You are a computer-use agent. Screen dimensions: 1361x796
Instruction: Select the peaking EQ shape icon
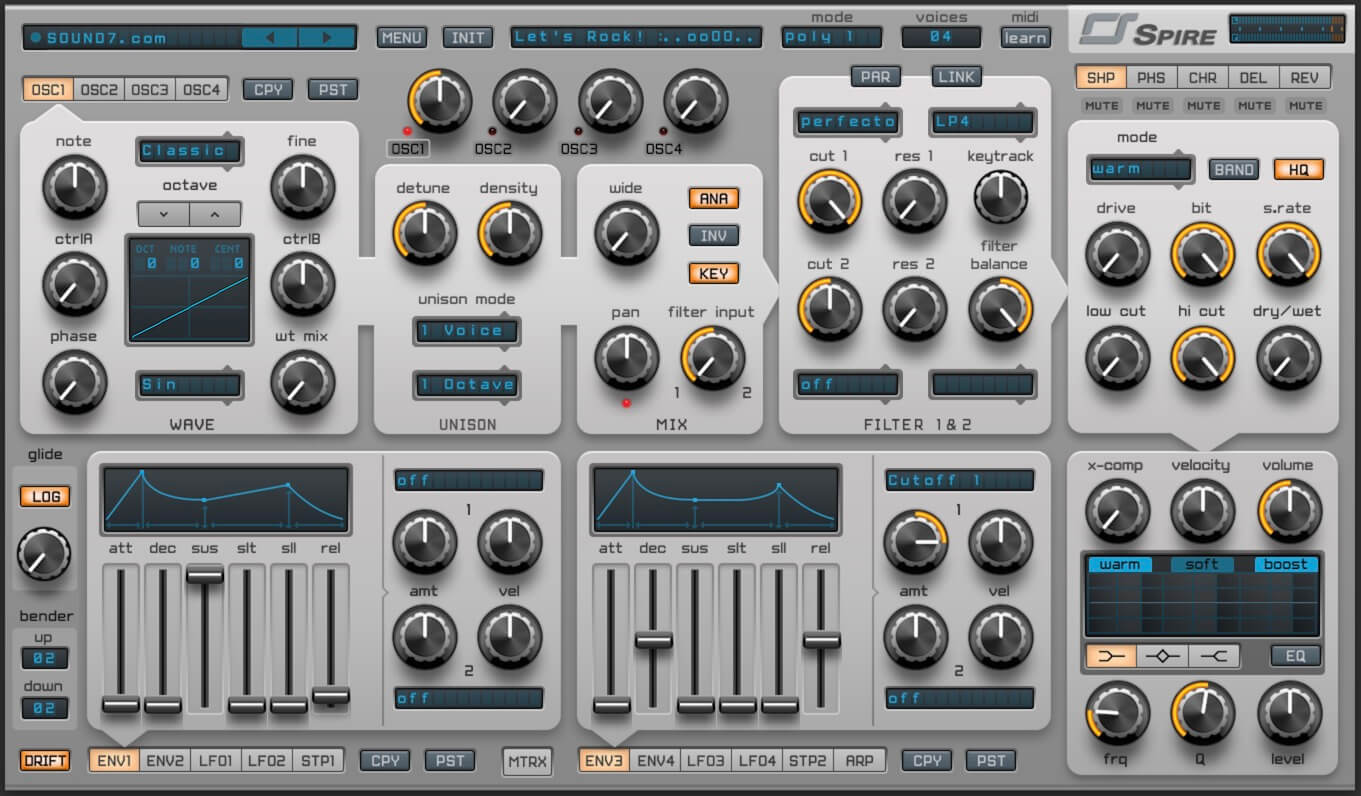1162,656
